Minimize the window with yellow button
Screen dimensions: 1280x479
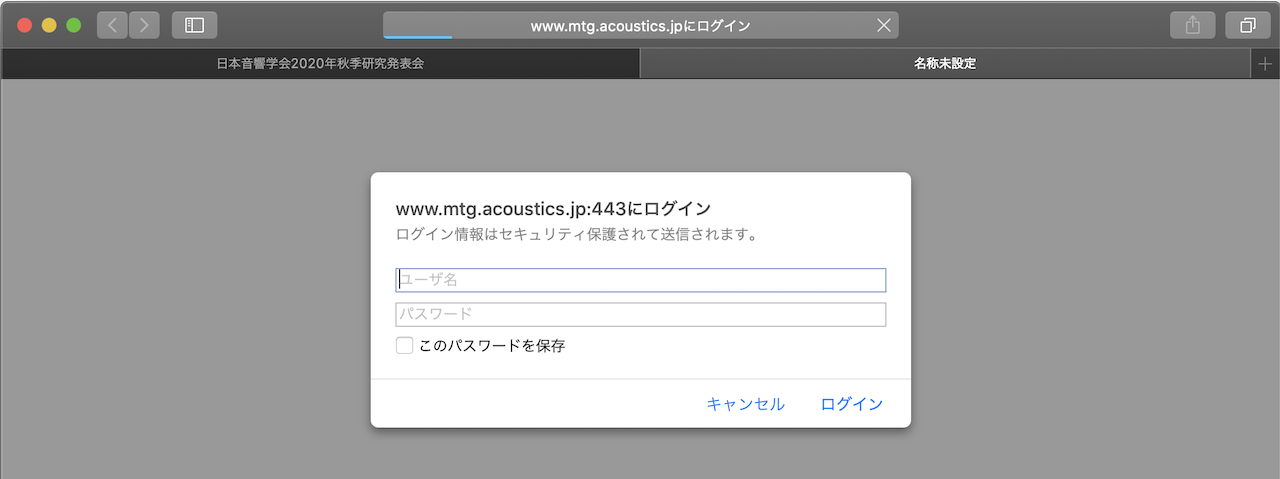tap(49, 25)
